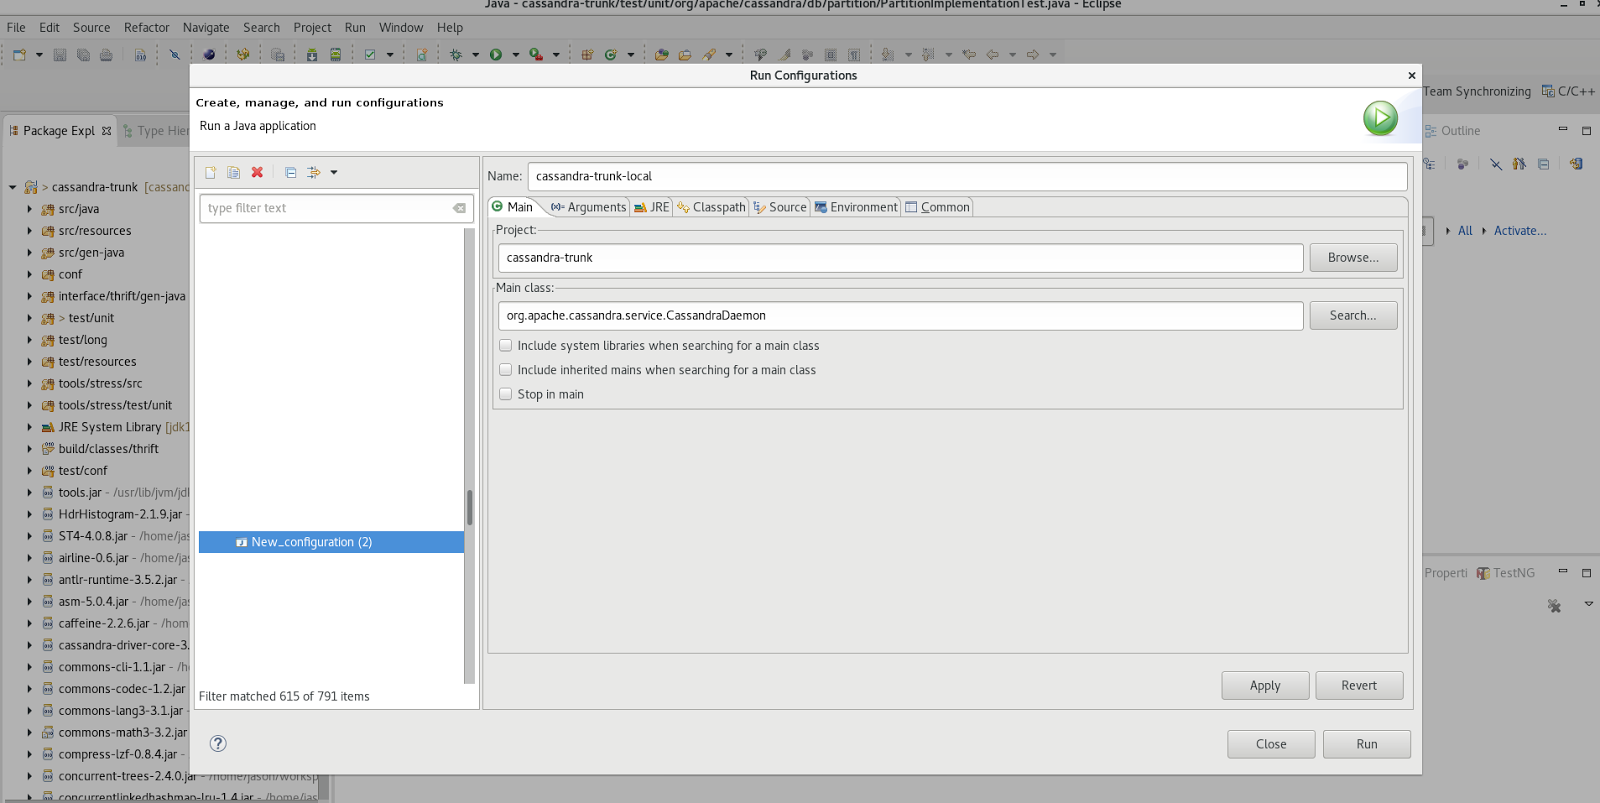The image size is (1600, 803).
Task: Collapse all launch configurations in the tree
Action: click(x=290, y=173)
